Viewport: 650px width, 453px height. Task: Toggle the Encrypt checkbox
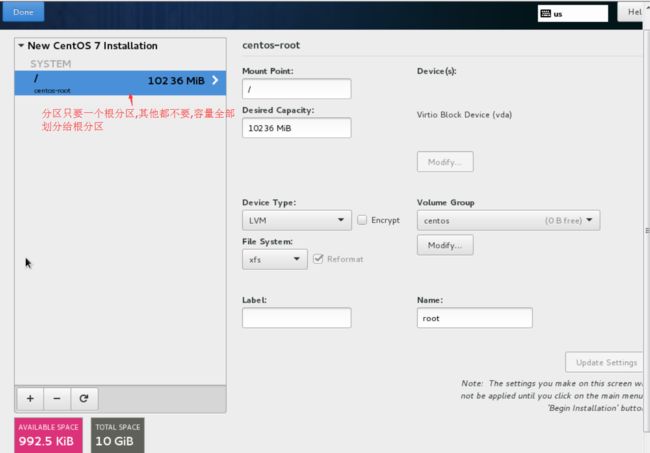tap(362, 220)
